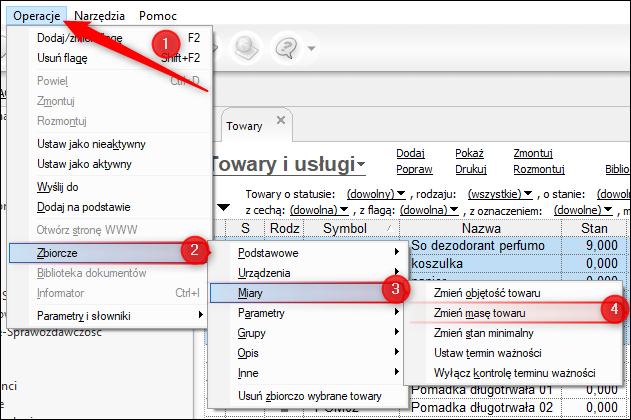Click the Dodaj link
The height and width of the screenshot is (420, 631).
tap(410, 153)
